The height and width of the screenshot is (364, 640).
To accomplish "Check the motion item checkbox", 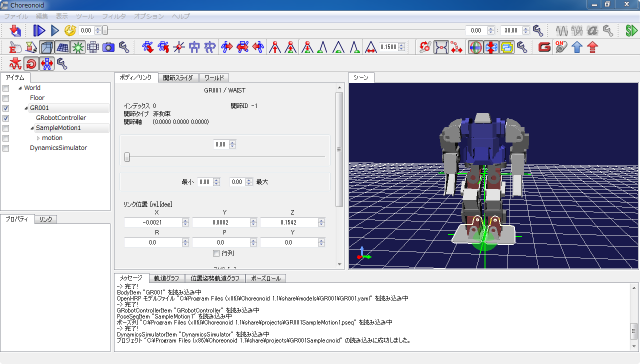I will 6,138.
